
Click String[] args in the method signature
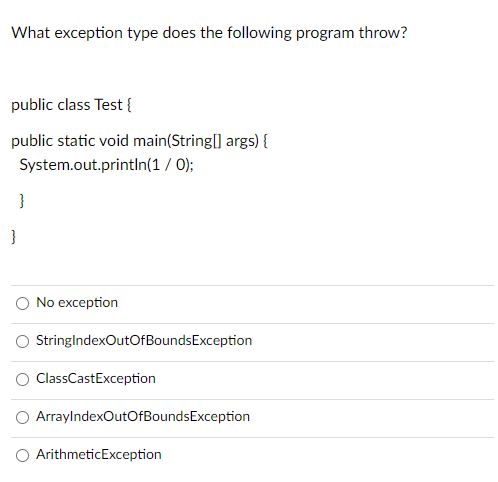[215, 141]
